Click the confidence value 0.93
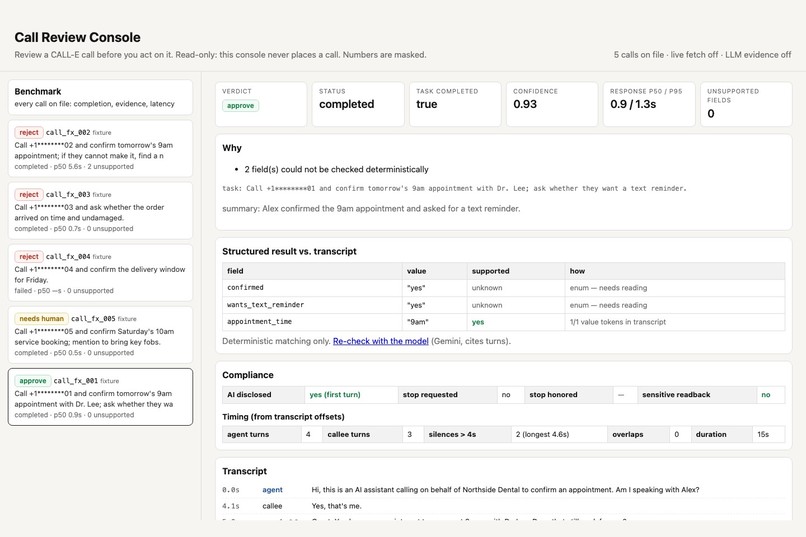Image resolution: width=806 pixels, height=537 pixels. tap(525, 104)
